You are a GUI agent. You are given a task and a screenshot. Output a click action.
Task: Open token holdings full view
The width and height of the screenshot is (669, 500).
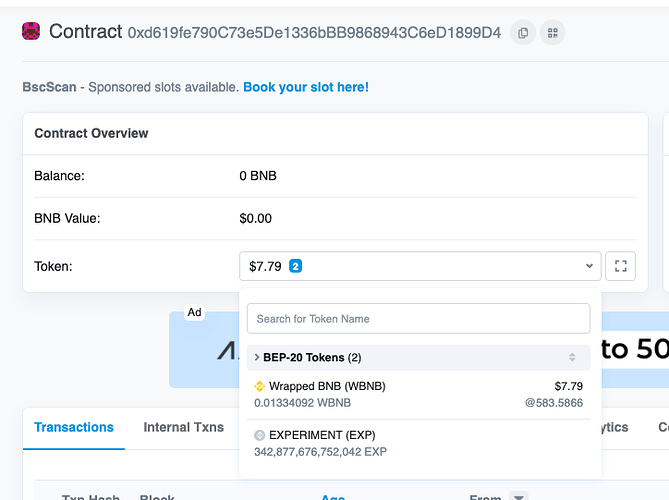(620, 266)
